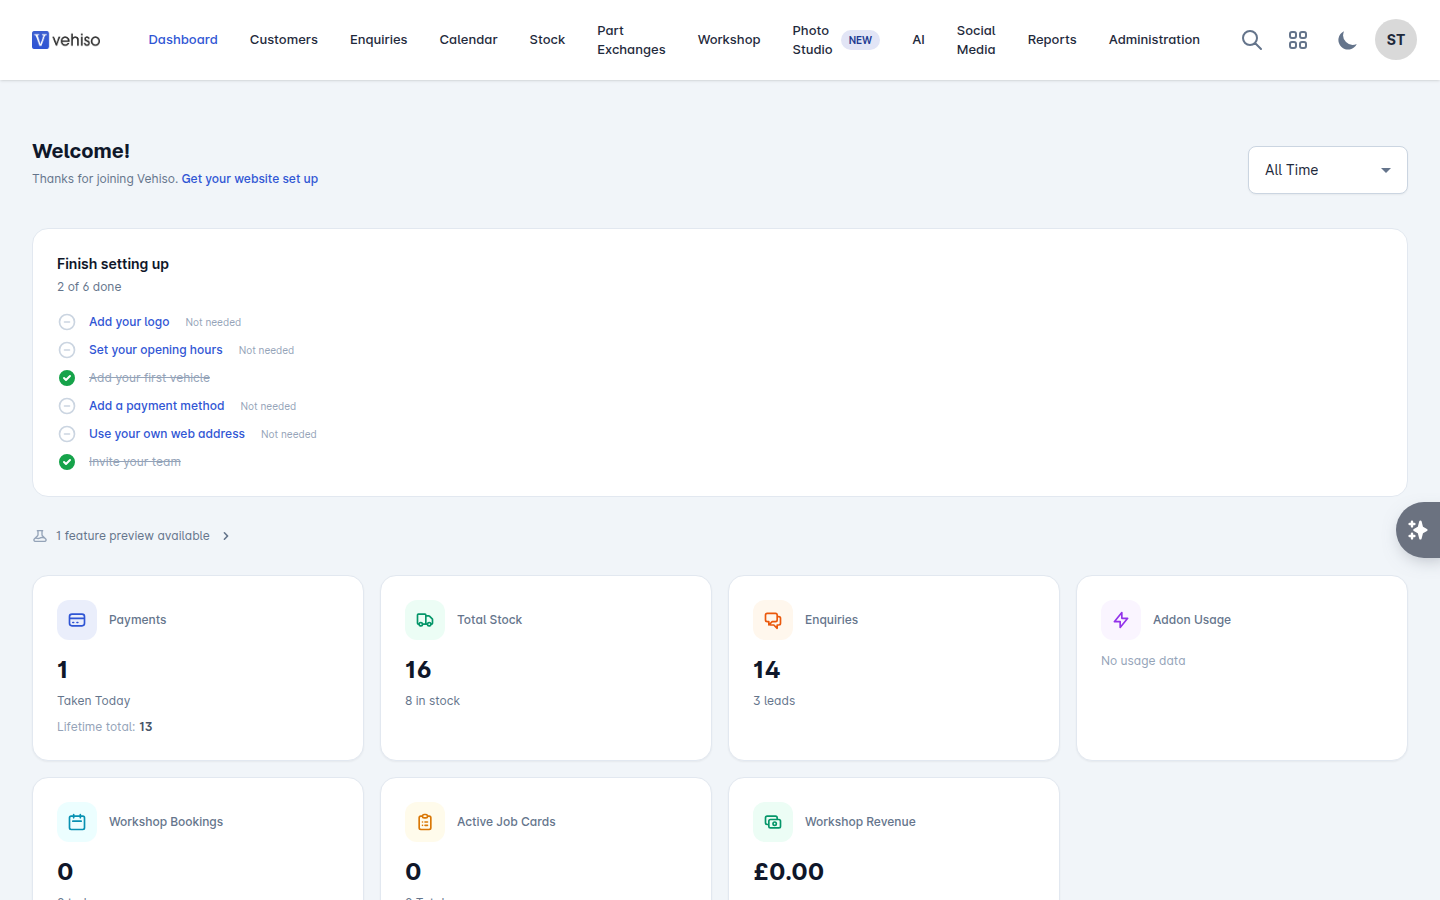Viewport: 1440px width, 900px height.
Task: Open the search magnifier icon
Action: [x=1251, y=40]
